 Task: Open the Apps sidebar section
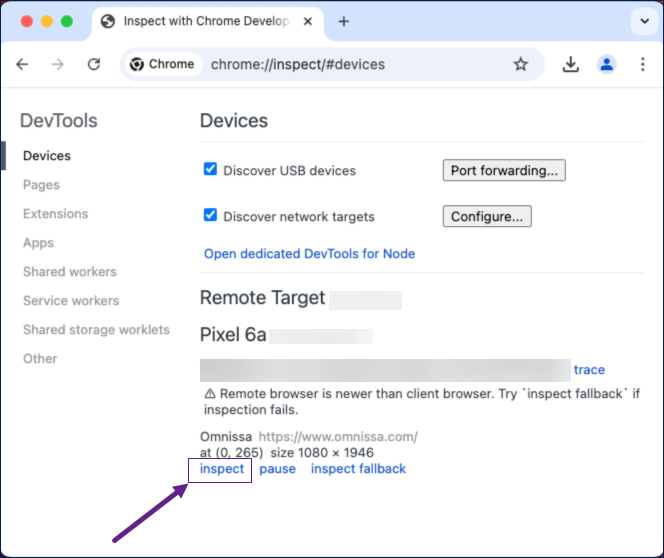[x=38, y=243]
